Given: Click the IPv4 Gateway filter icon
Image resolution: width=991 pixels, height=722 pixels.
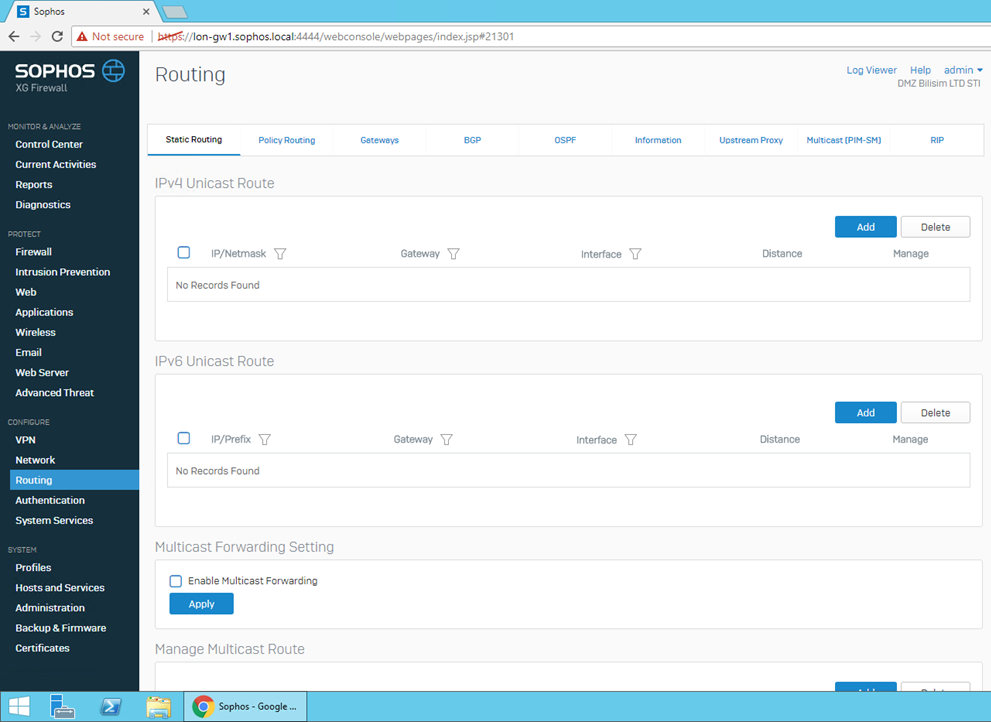Looking at the screenshot, I should (x=453, y=254).
